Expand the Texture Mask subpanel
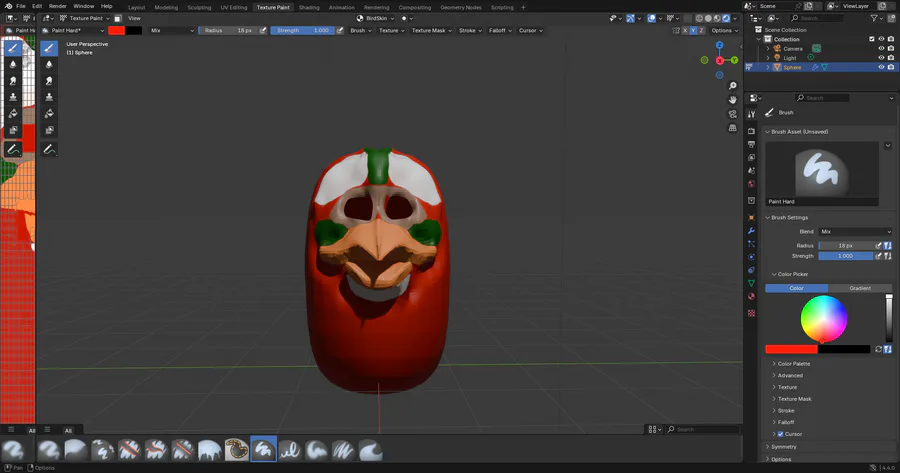Viewport: 900px width, 473px height. pos(794,399)
